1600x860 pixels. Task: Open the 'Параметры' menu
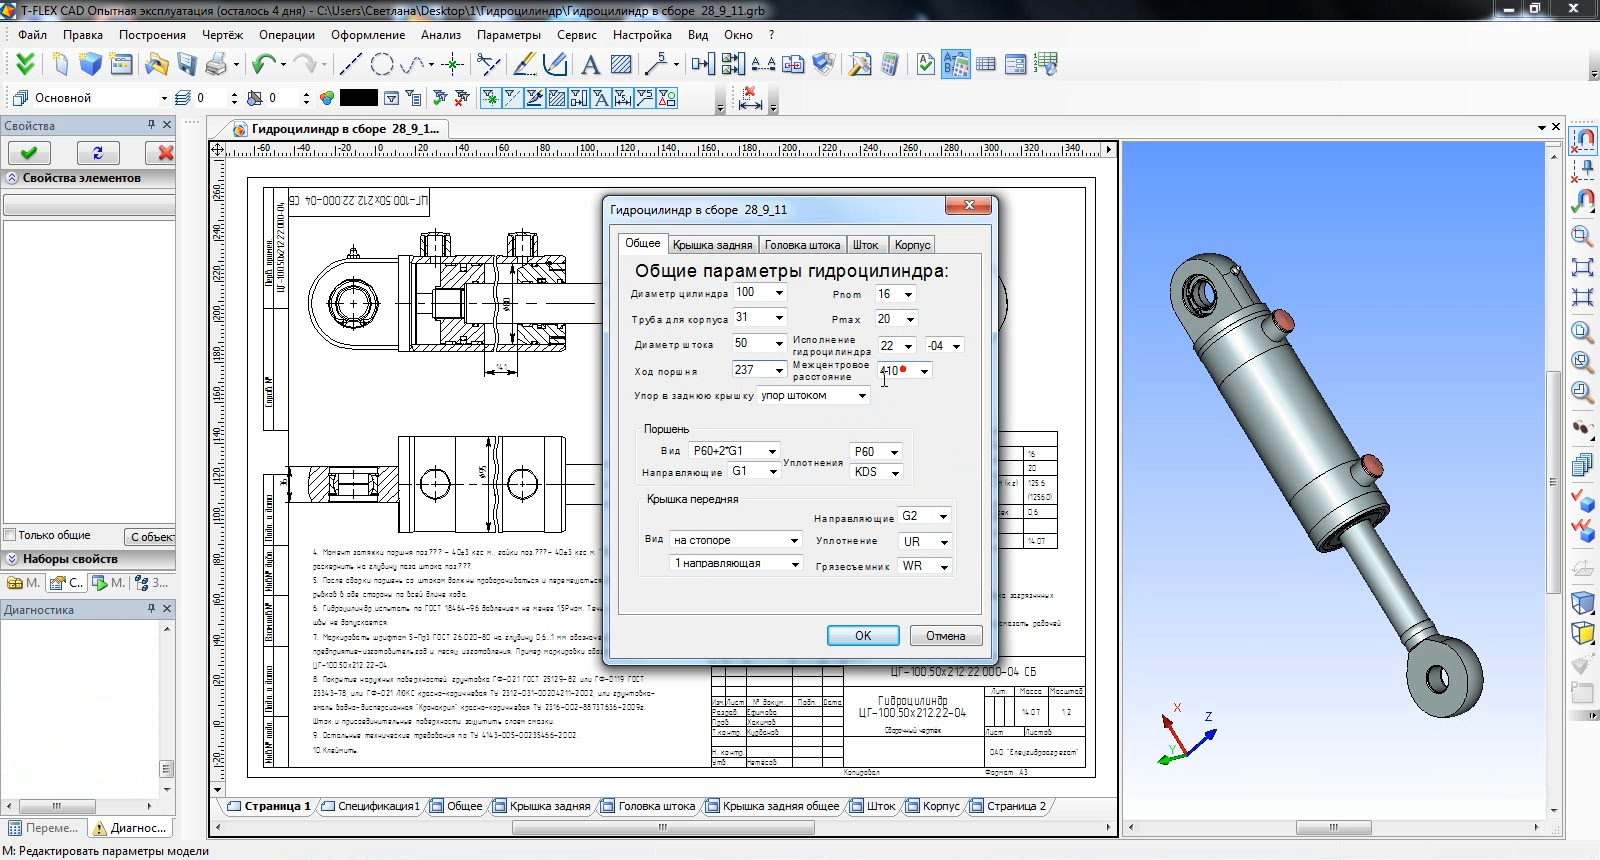508,34
